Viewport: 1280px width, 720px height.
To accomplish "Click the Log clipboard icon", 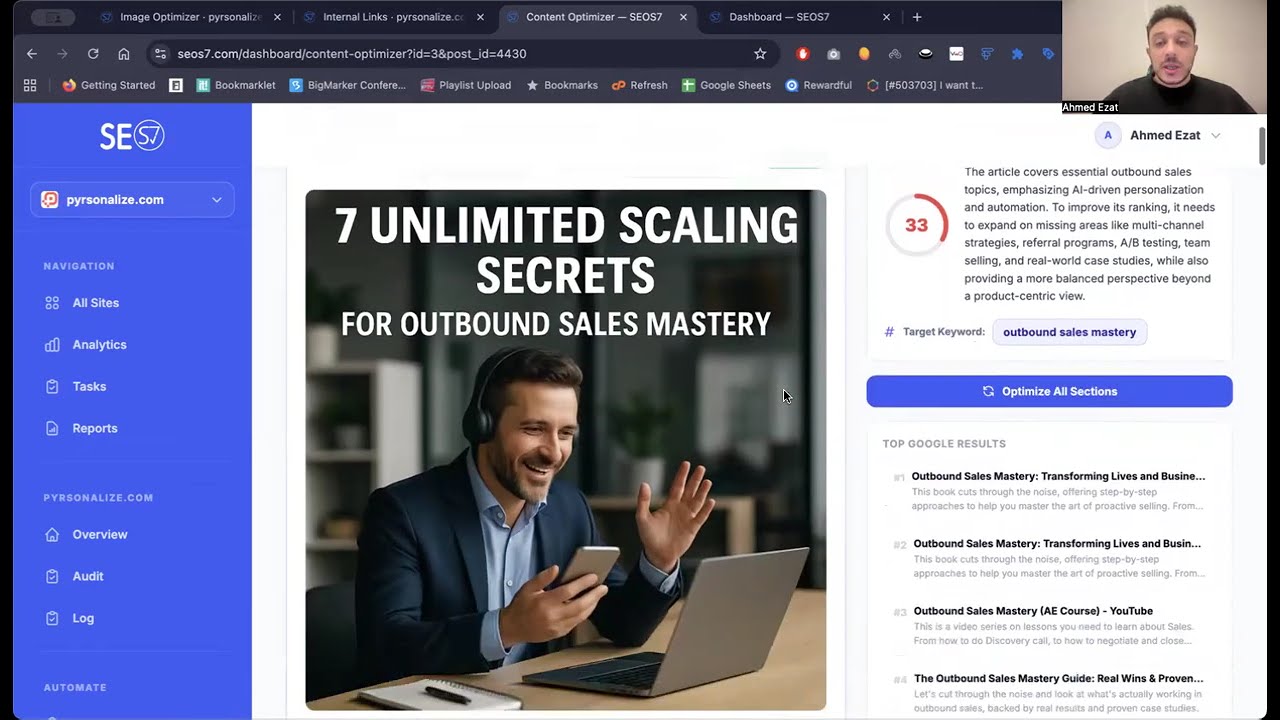I will (52, 619).
